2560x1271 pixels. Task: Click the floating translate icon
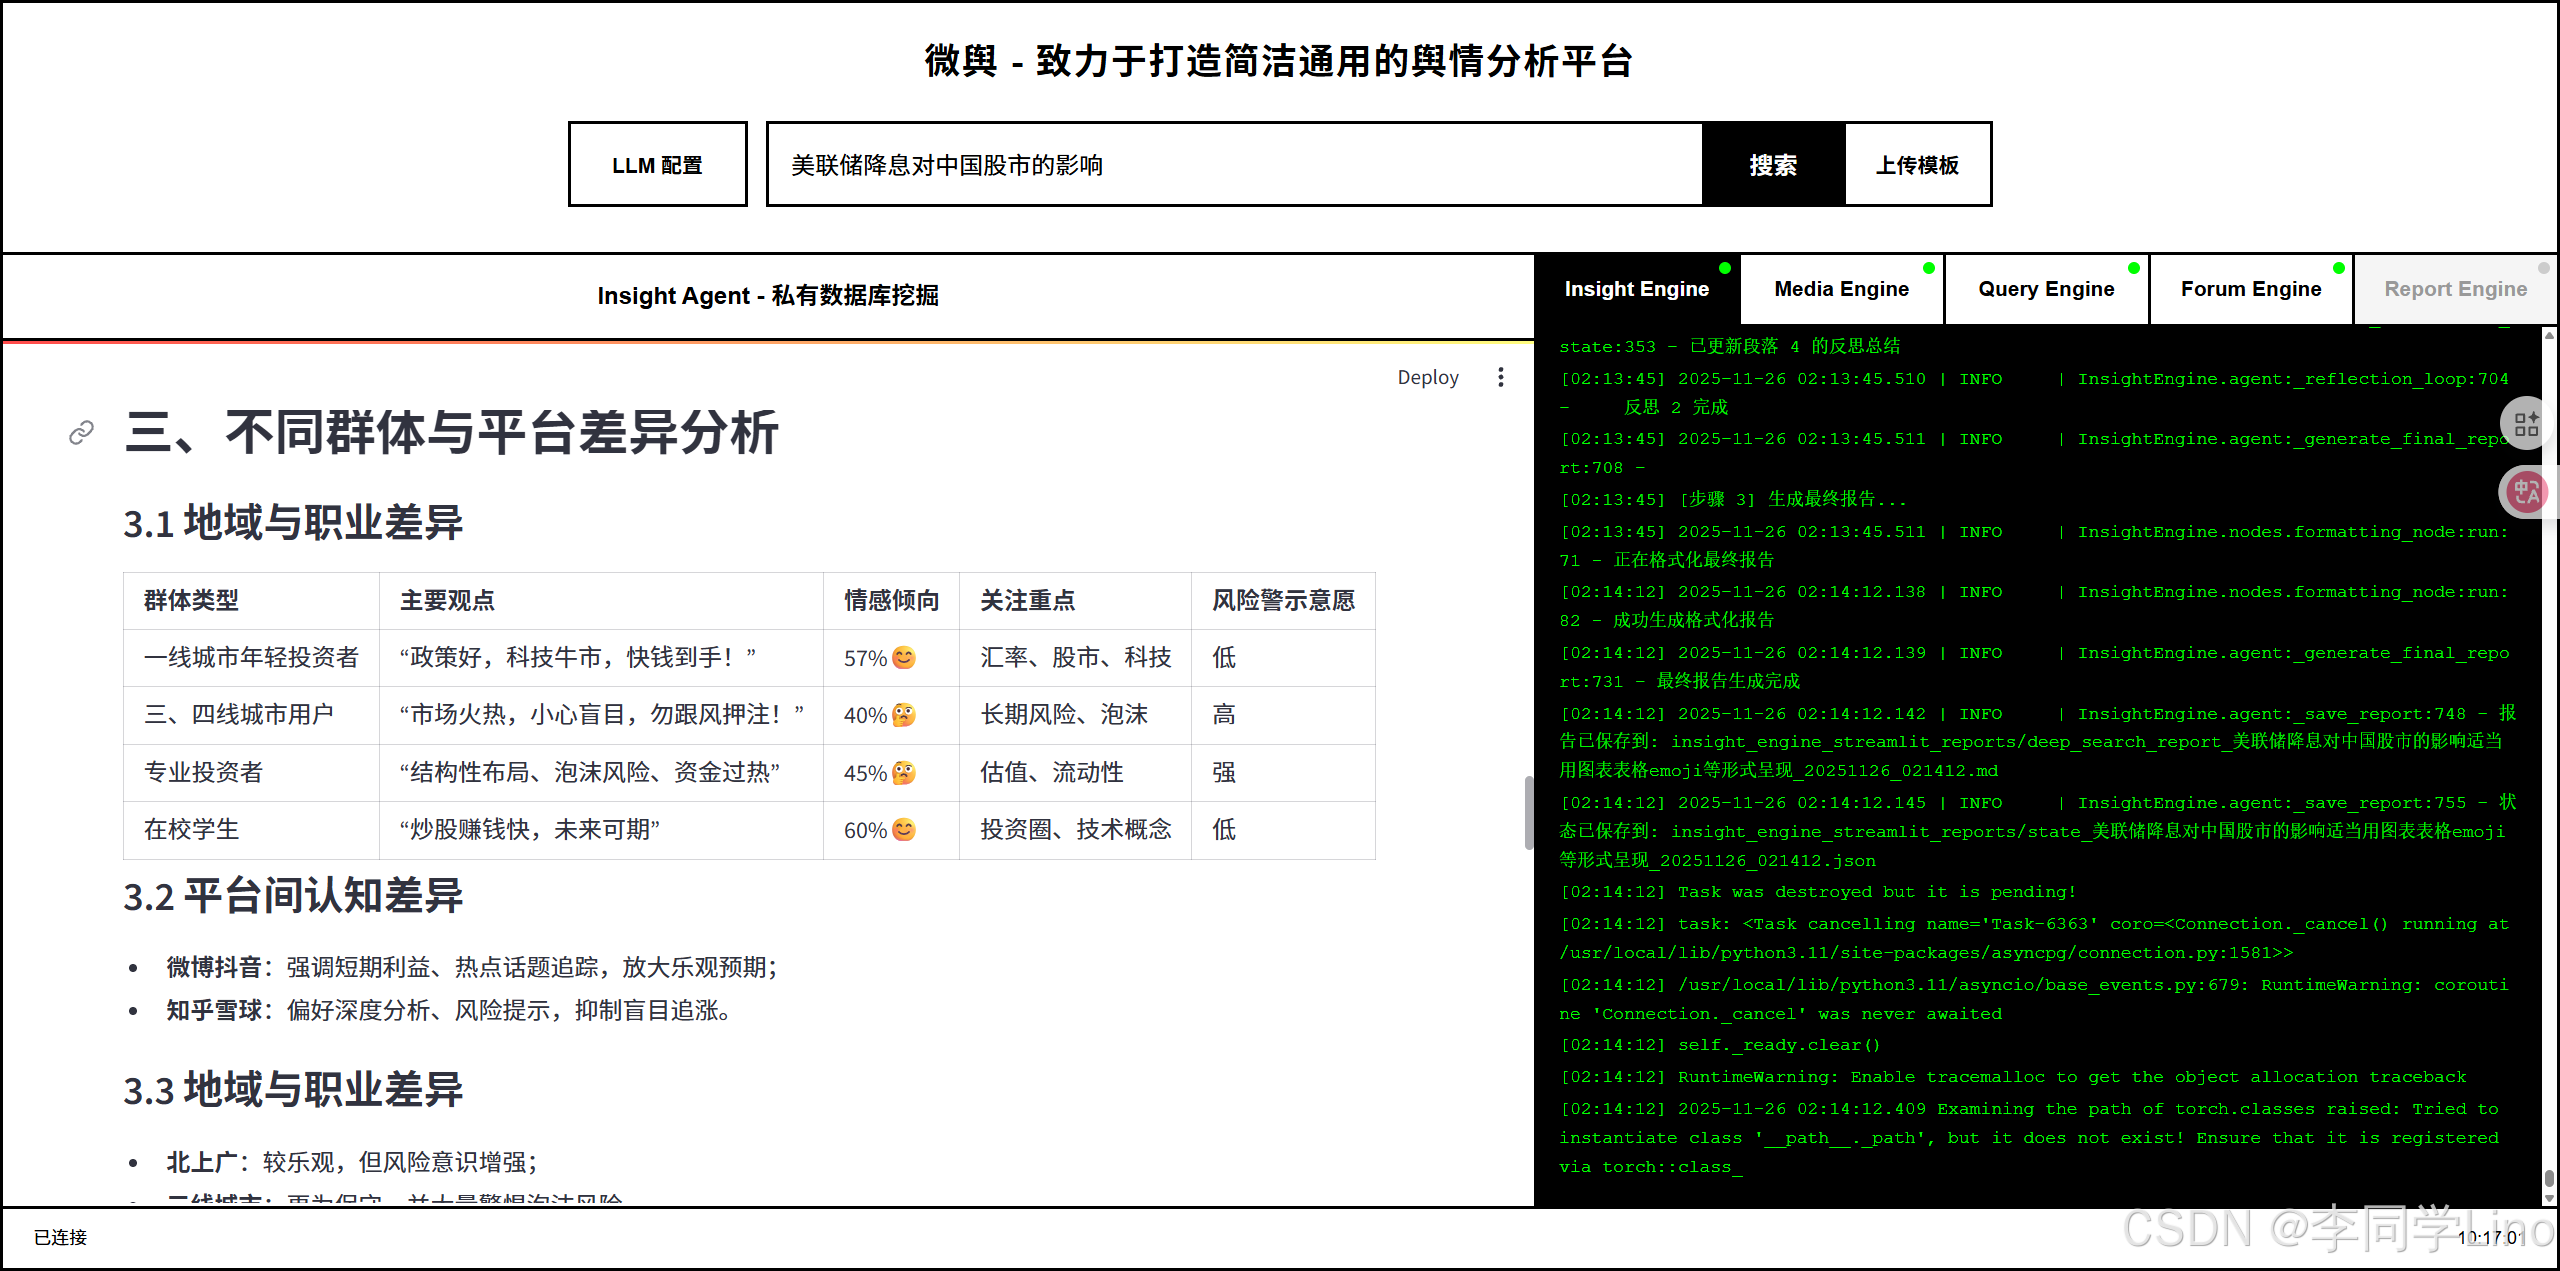coord(2526,492)
